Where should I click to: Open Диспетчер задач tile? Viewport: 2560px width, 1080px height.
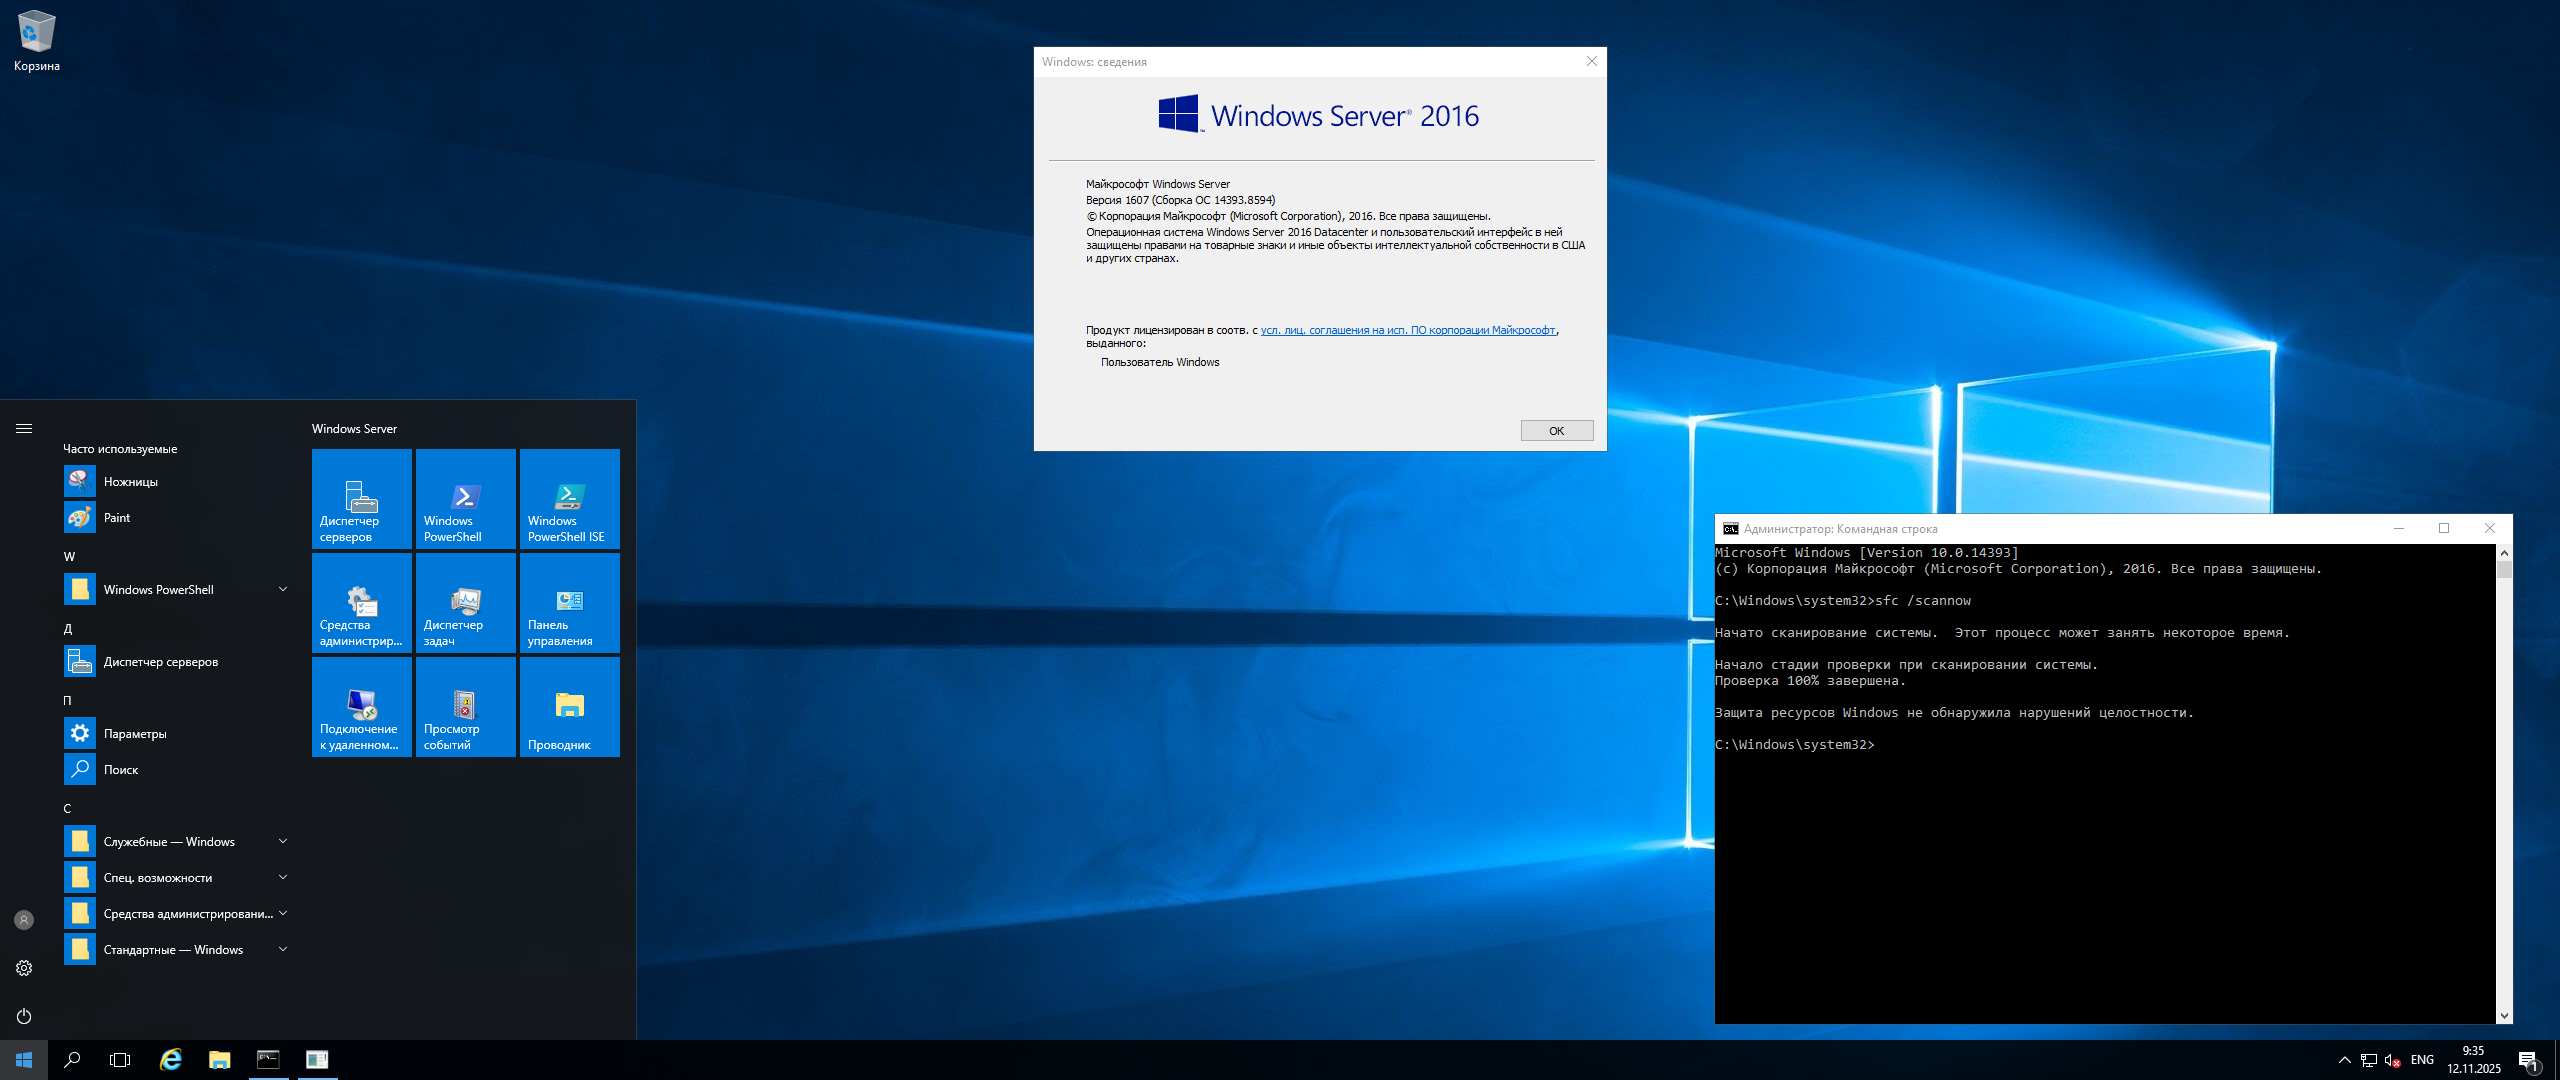(x=465, y=603)
